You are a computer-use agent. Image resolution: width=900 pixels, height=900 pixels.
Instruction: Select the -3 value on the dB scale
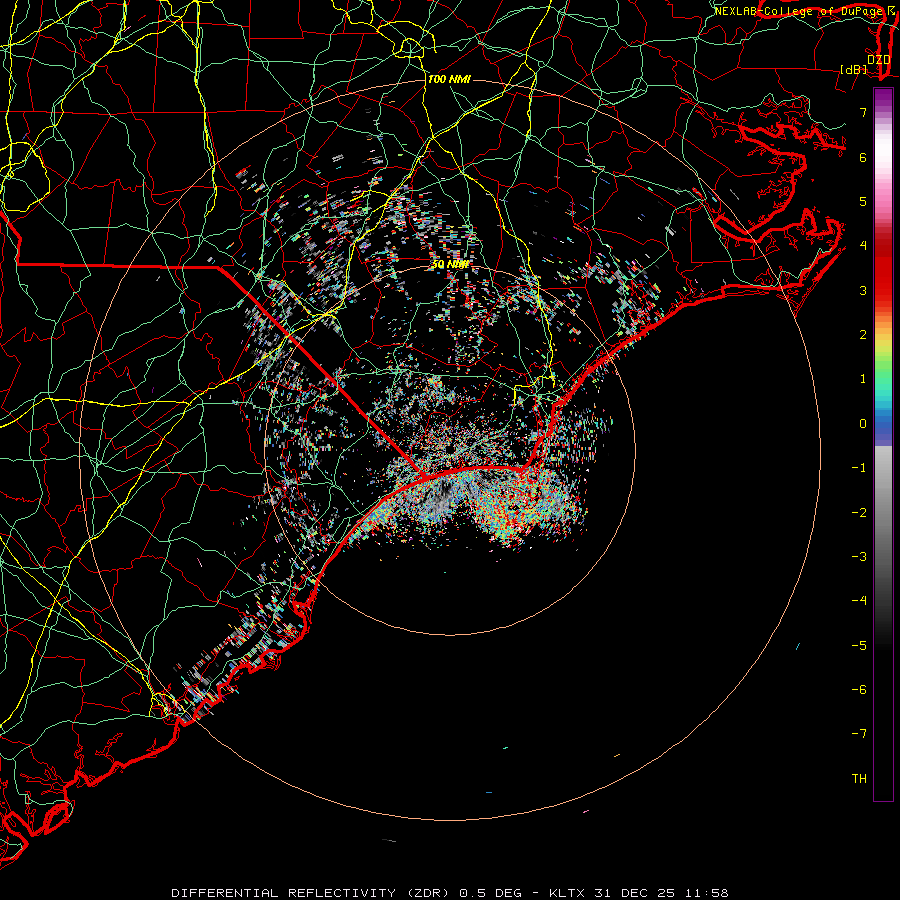coord(859,557)
